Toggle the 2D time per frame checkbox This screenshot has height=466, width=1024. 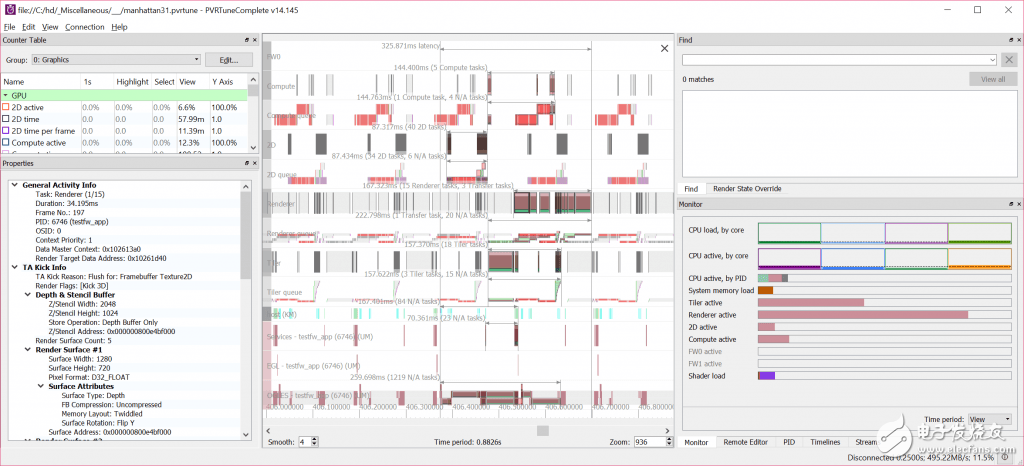click(x=6, y=131)
